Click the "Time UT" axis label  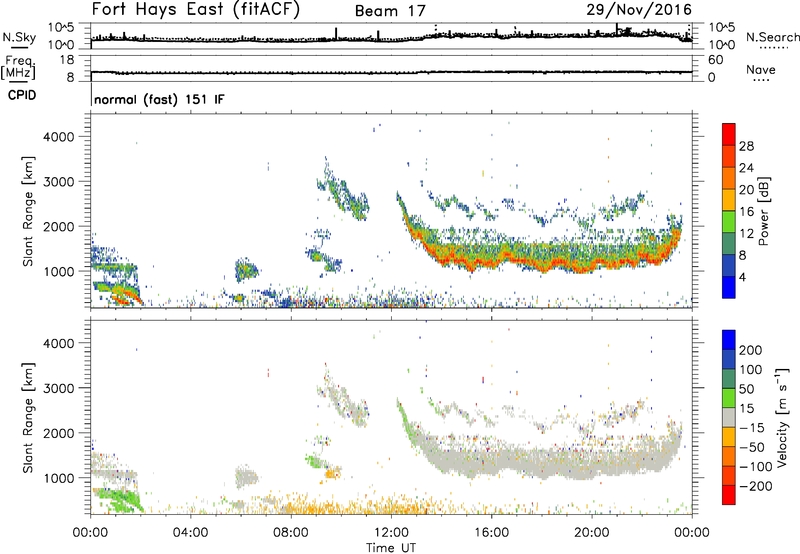(x=391, y=548)
